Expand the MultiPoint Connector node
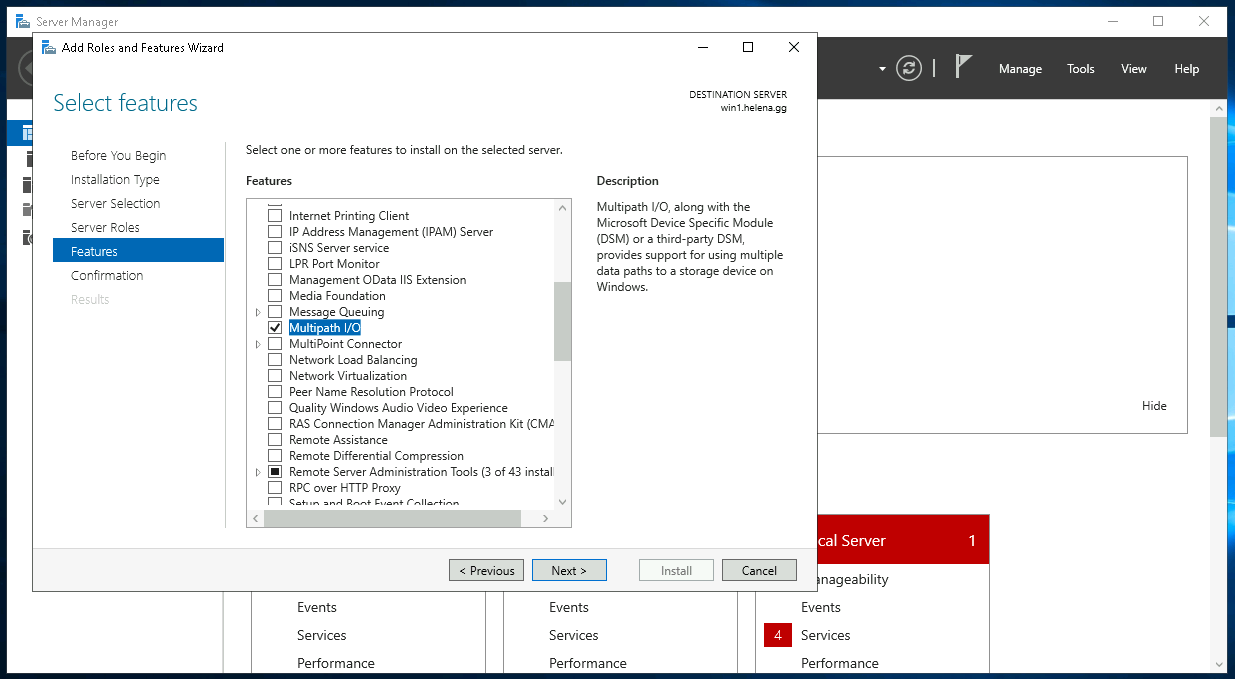 [x=258, y=344]
